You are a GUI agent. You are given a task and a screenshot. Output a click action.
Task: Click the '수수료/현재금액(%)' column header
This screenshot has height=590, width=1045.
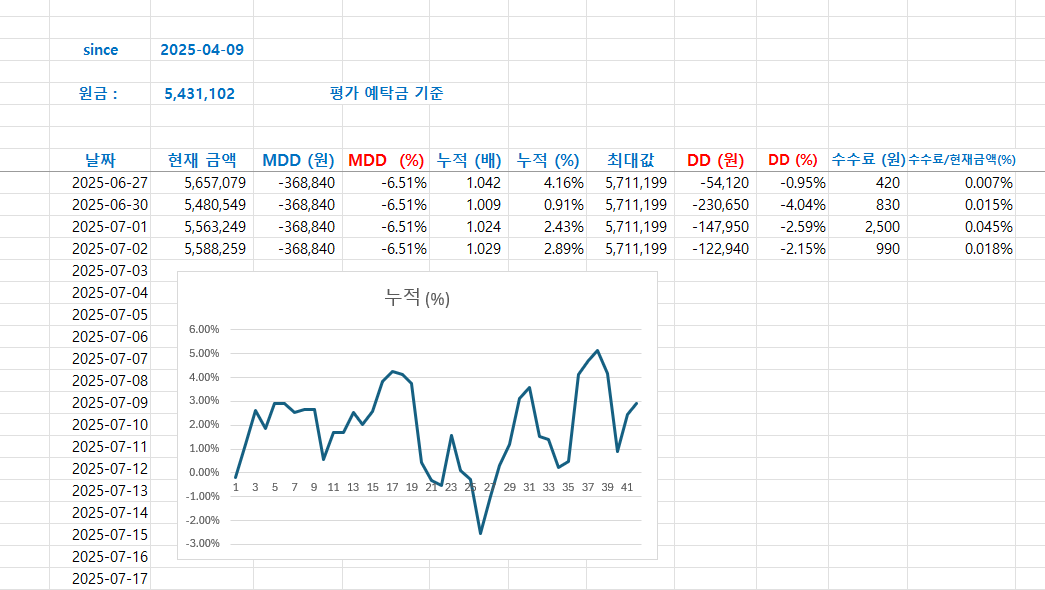[x=962, y=160]
